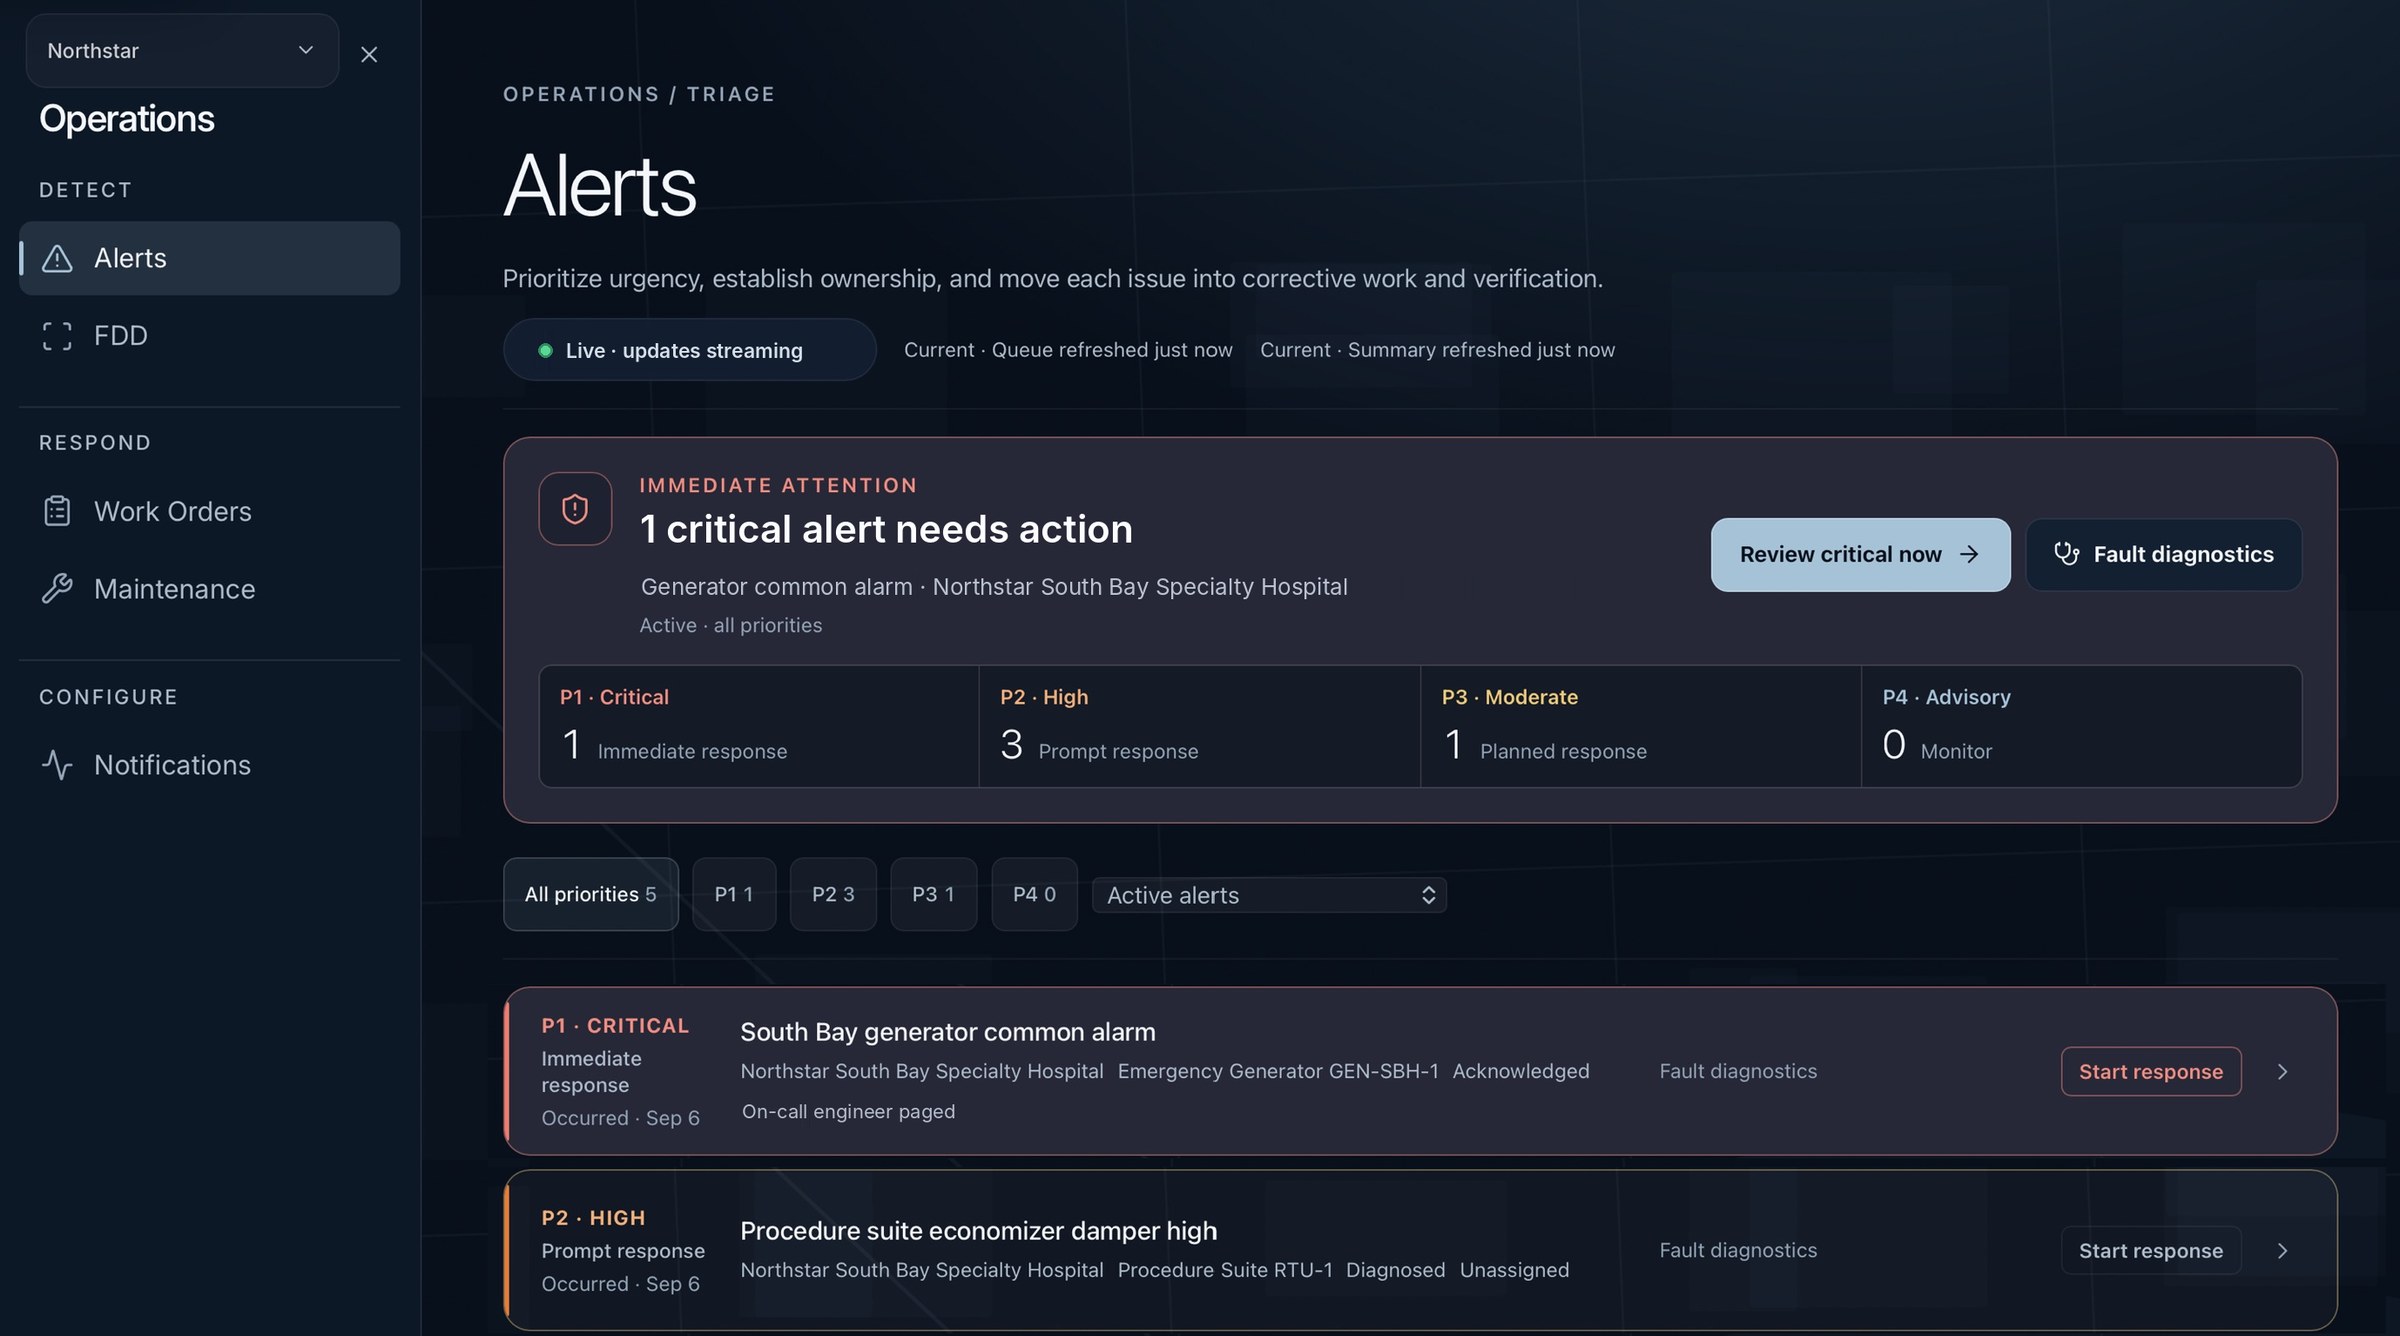
Task: Click the Fault diagnostics button in banner
Action: pyautogui.click(x=2164, y=554)
